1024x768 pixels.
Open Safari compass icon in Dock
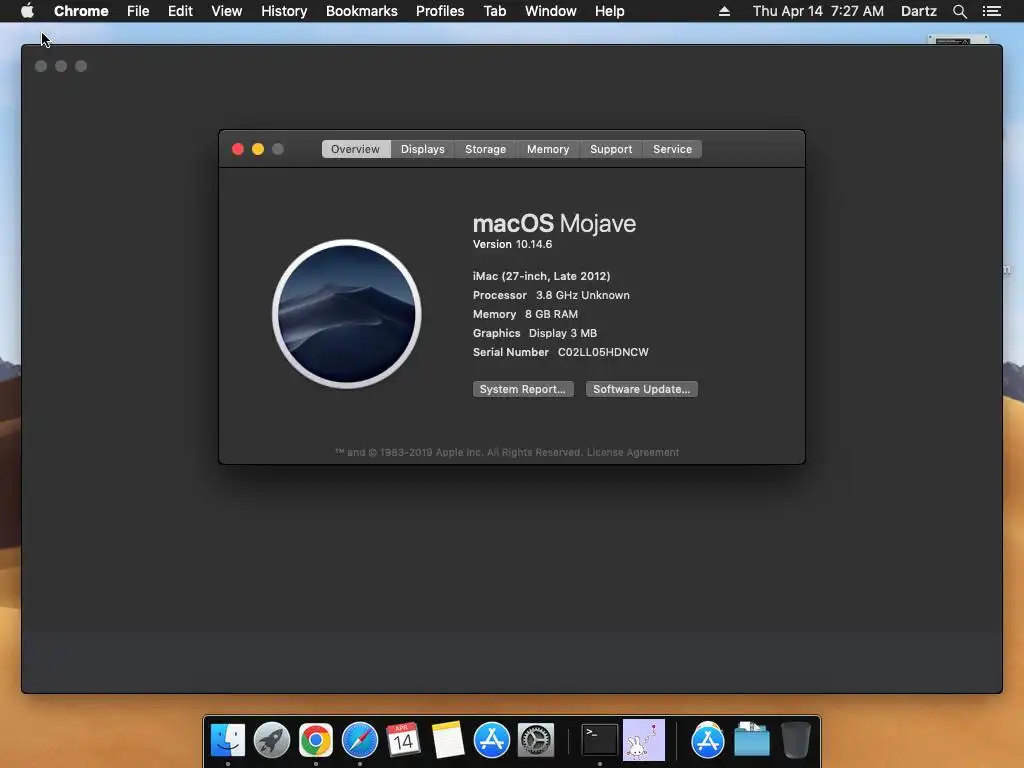[360, 740]
